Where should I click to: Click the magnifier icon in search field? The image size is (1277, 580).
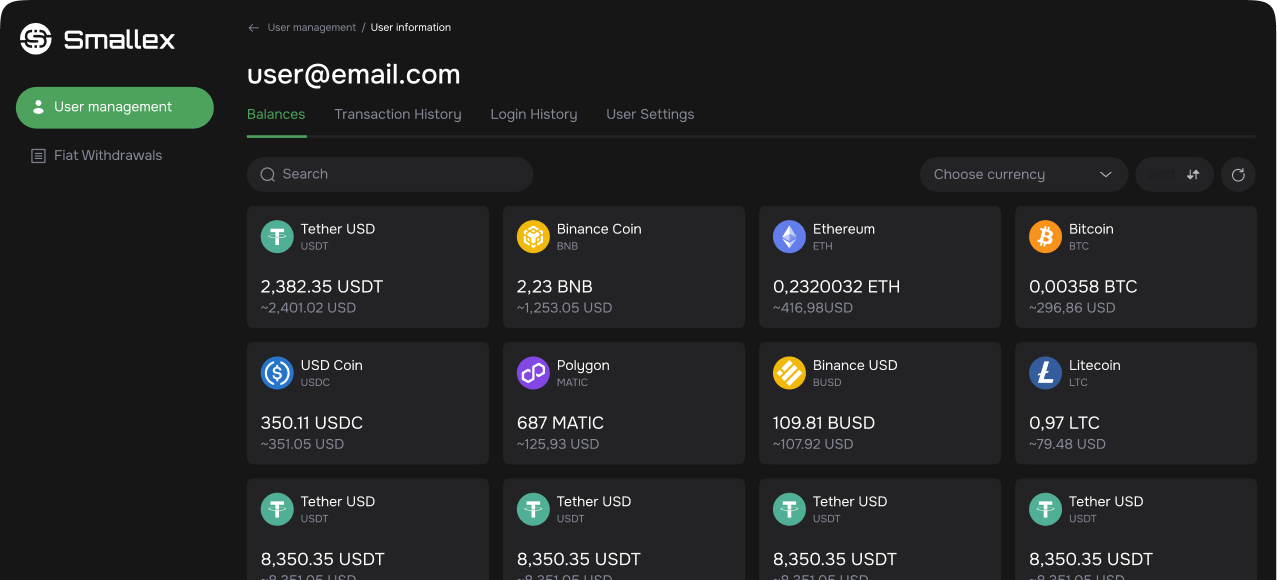(x=268, y=174)
